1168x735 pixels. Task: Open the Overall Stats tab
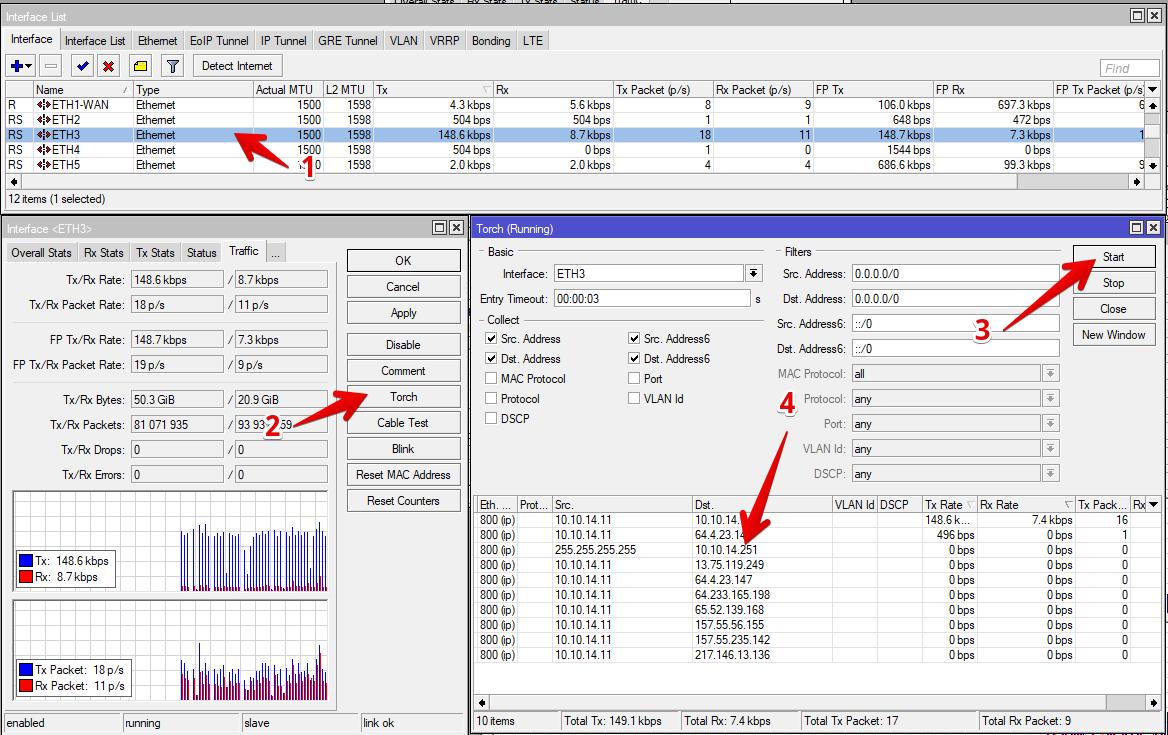click(x=42, y=253)
